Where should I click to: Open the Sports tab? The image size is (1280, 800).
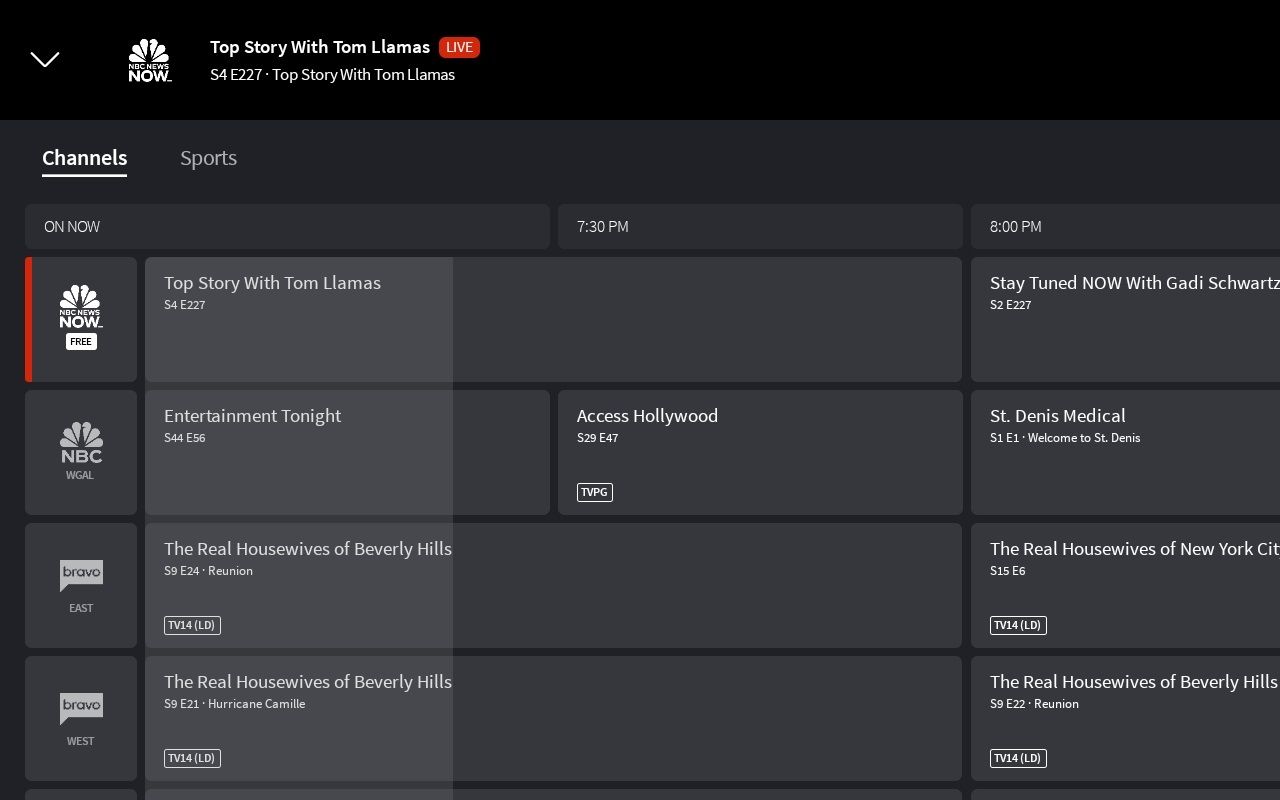[208, 158]
